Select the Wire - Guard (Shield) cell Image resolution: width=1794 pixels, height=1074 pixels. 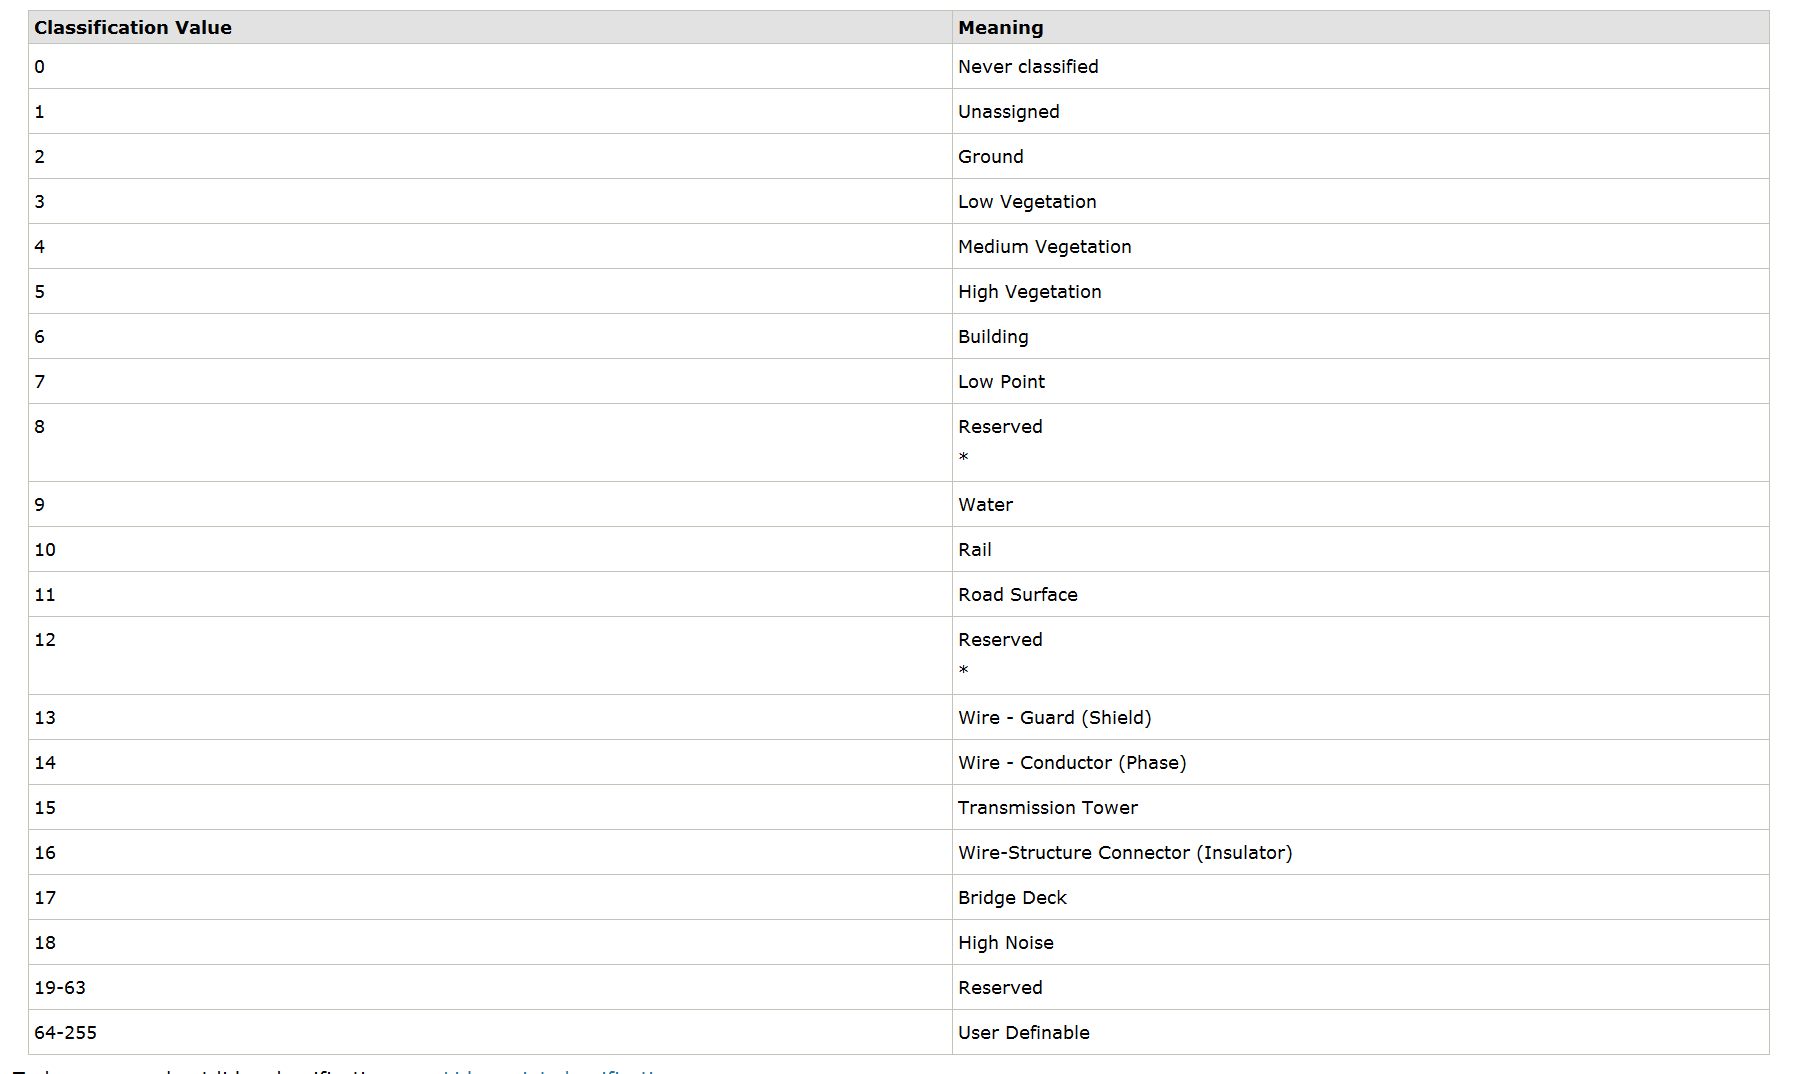tap(1054, 718)
